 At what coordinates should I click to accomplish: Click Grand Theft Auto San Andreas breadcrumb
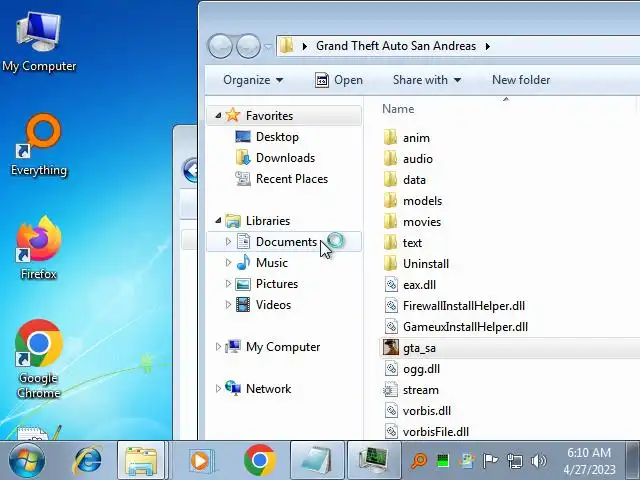tap(396, 46)
